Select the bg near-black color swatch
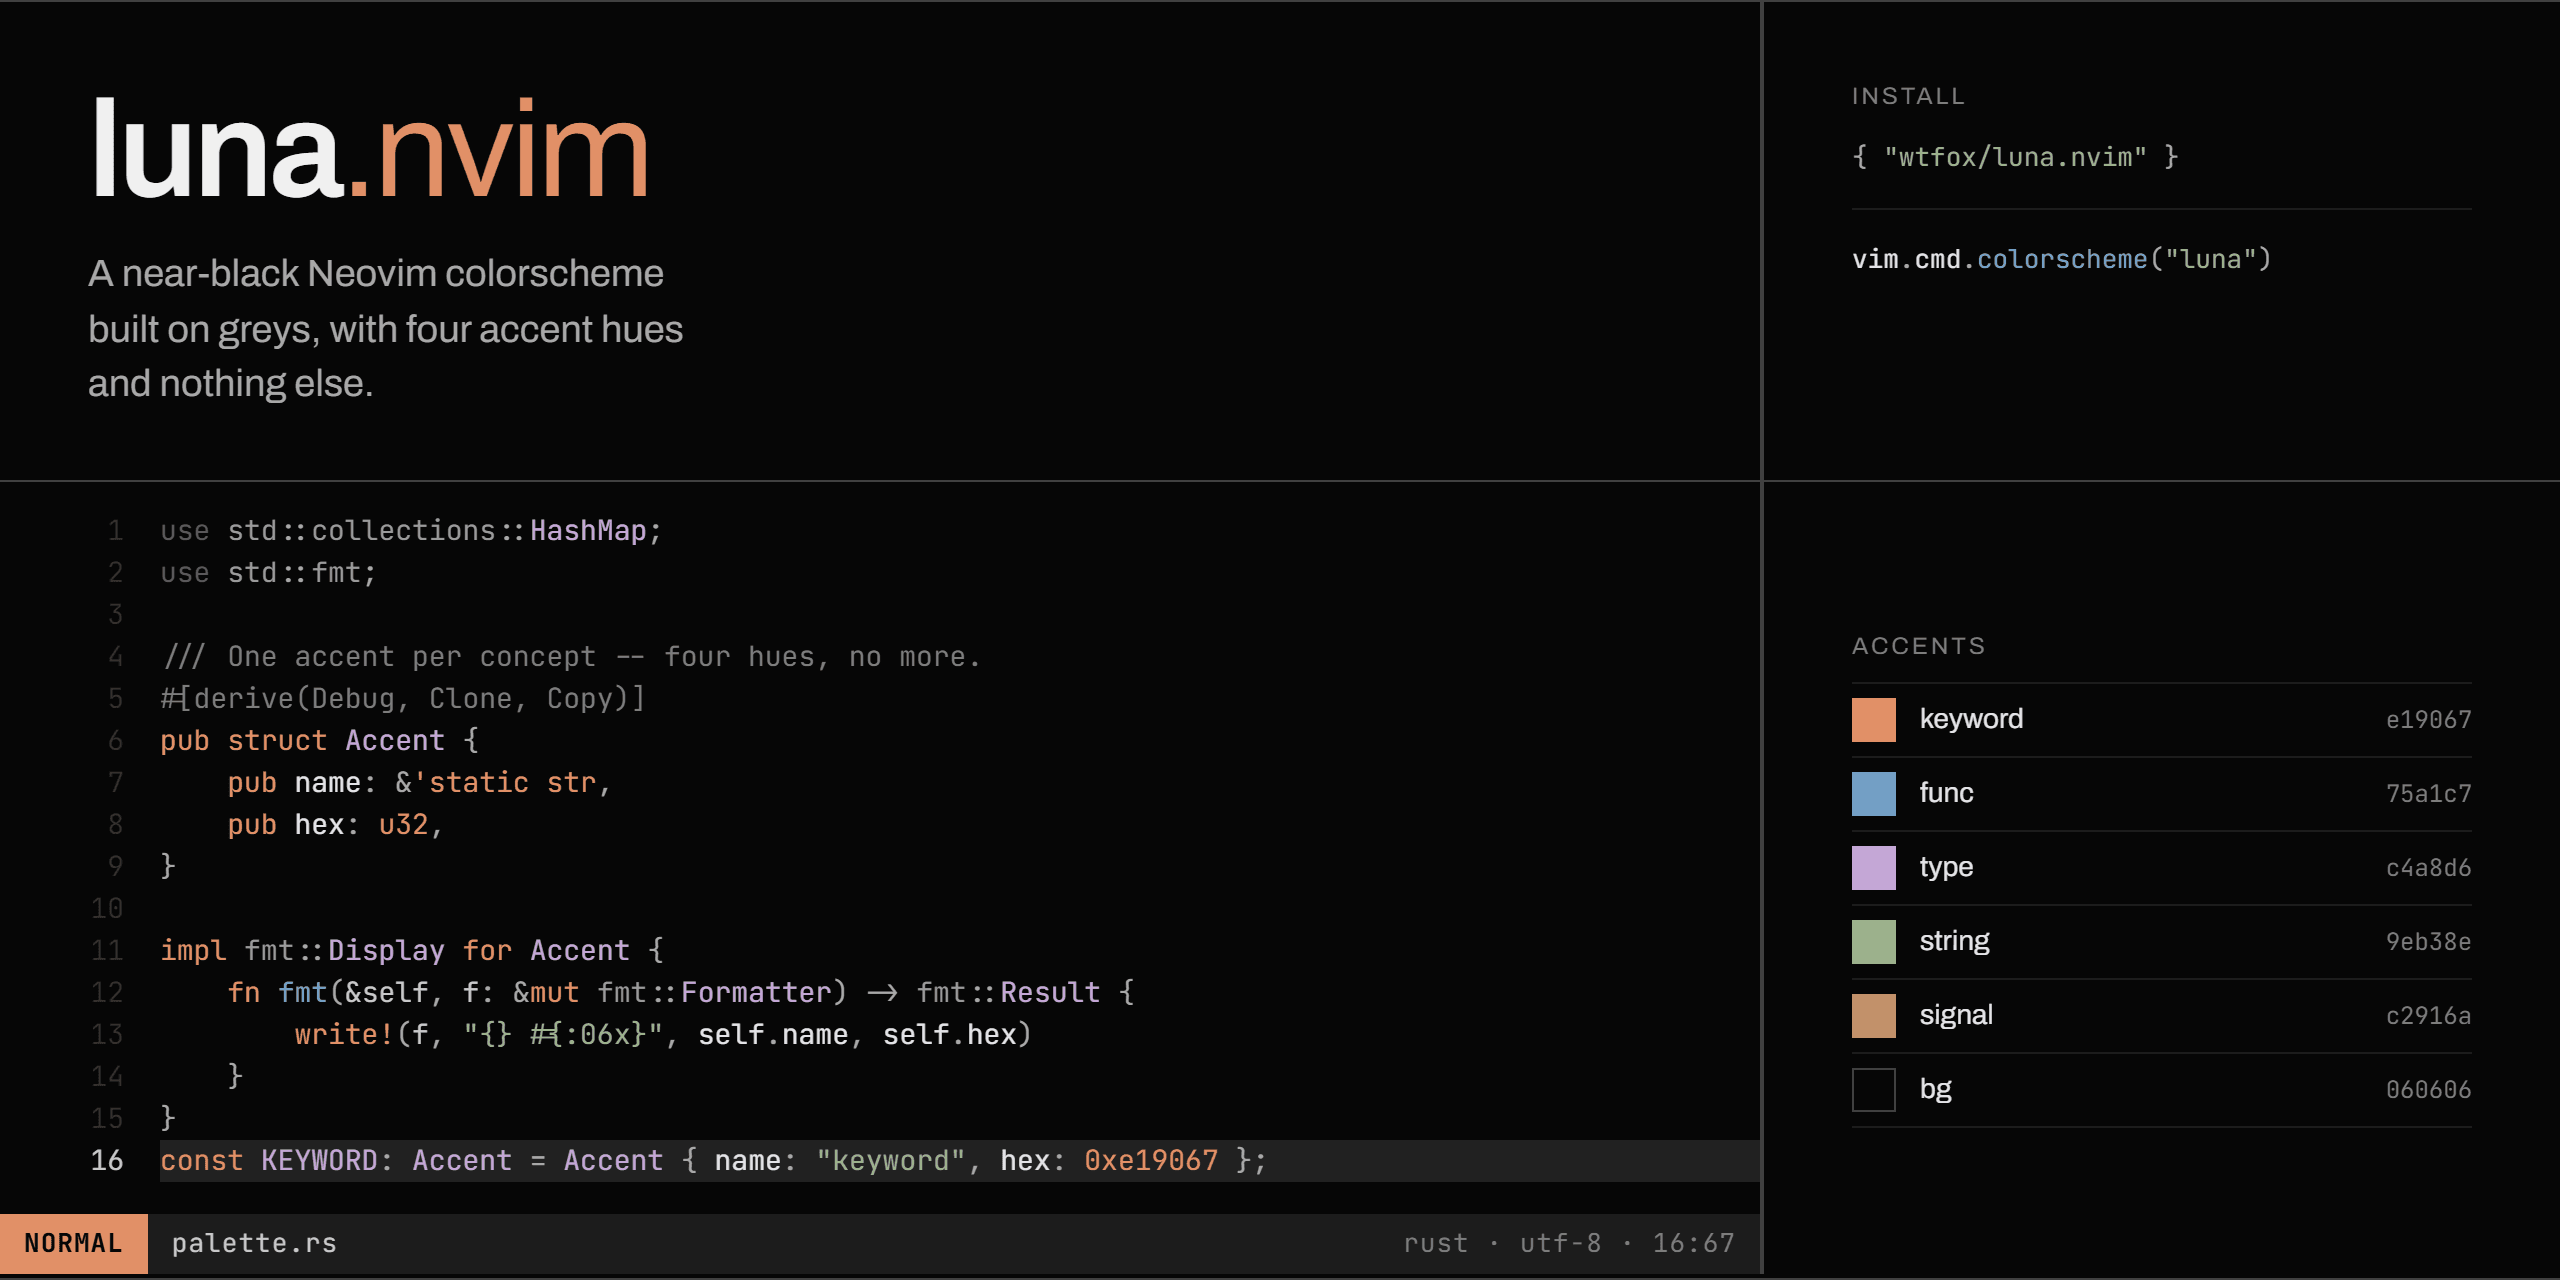The image size is (2560, 1280). click(x=1873, y=1090)
